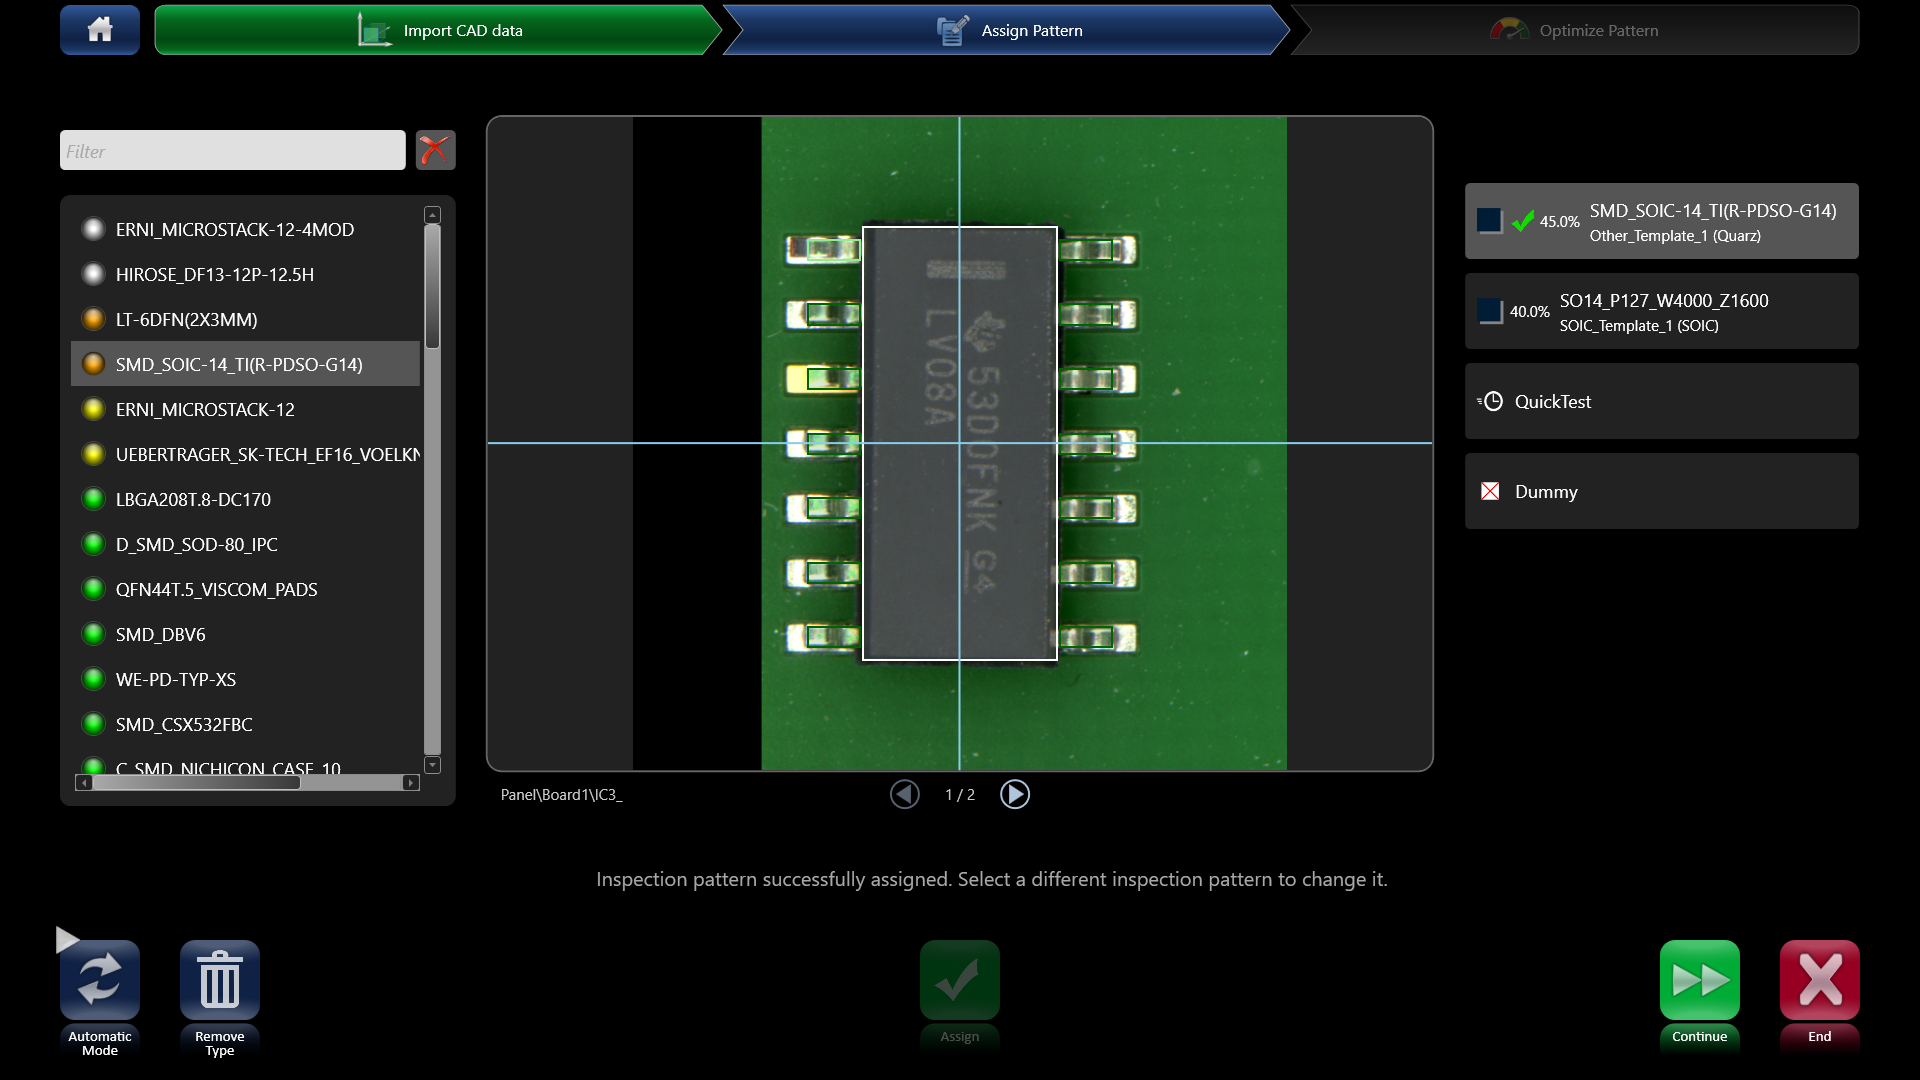Click the Home icon button
The image size is (1920, 1080).
pyautogui.click(x=100, y=30)
